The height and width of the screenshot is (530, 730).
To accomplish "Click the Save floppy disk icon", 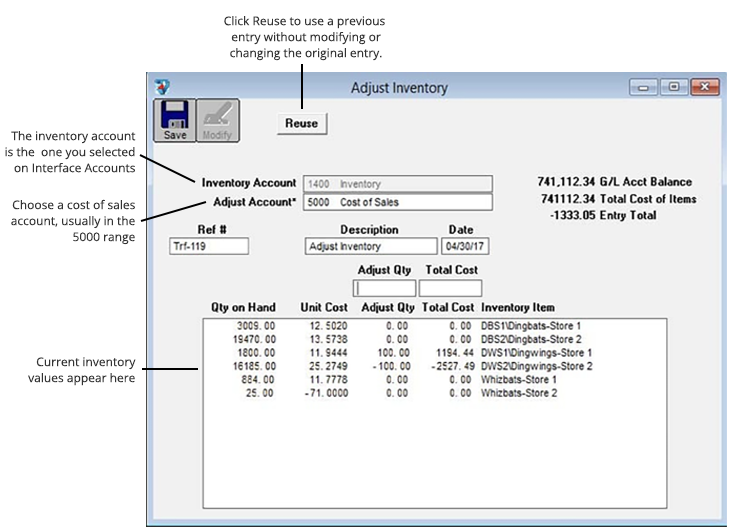I will click(x=175, y=122).
